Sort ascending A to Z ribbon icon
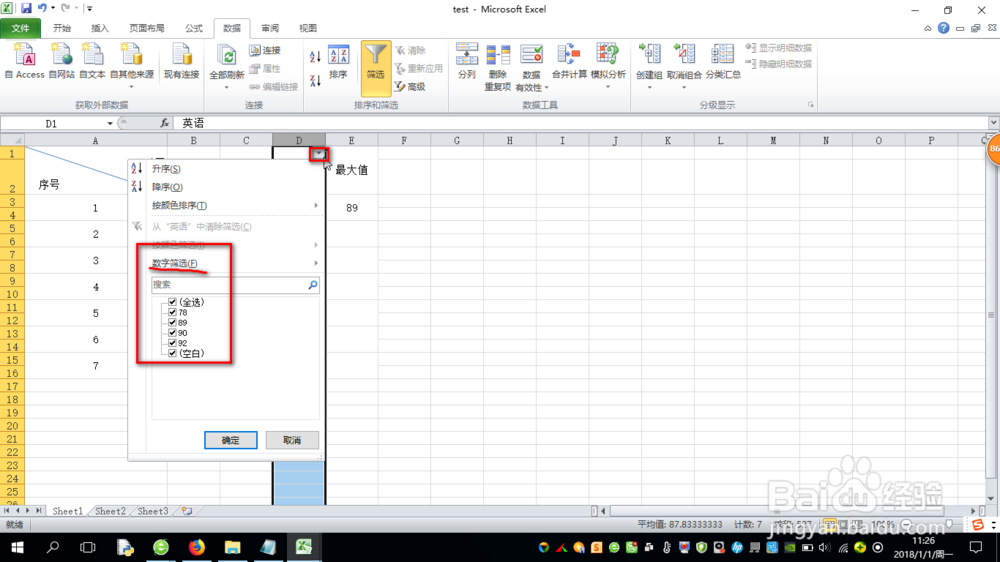This screenshot has height=562, width=1000. pos(315,57)
